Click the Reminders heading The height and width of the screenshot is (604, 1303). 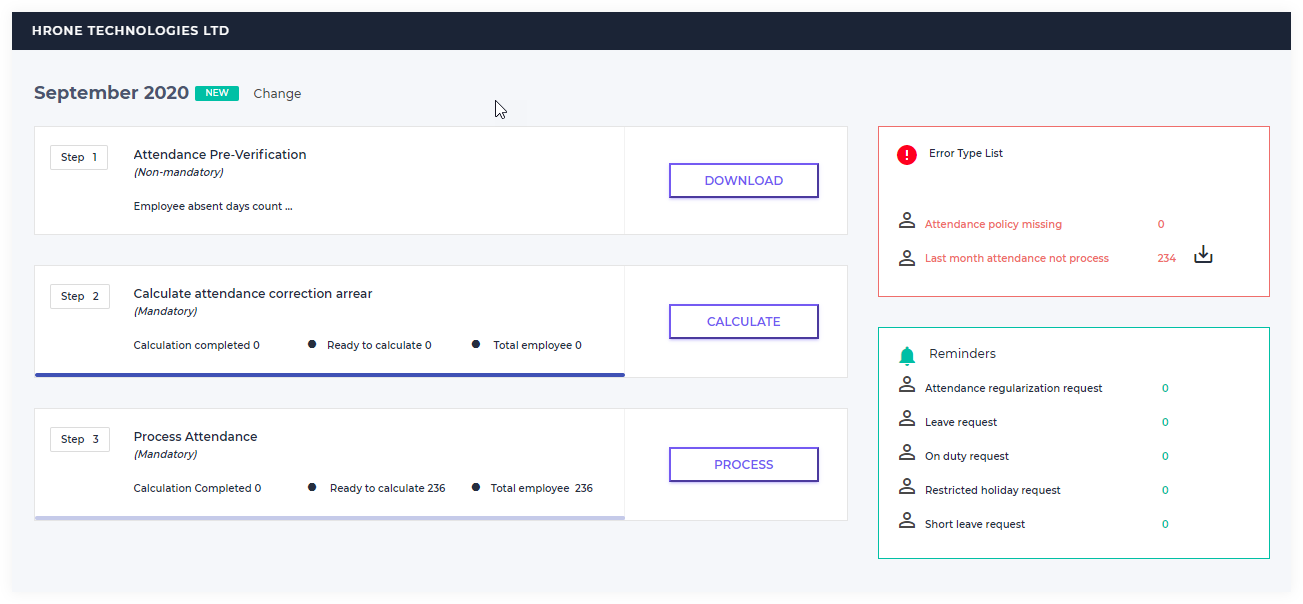click(x=962, y=354)
